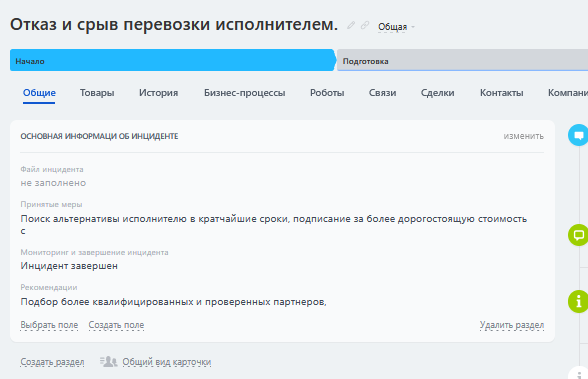Click изменить in the incident section

click(523, 136)
